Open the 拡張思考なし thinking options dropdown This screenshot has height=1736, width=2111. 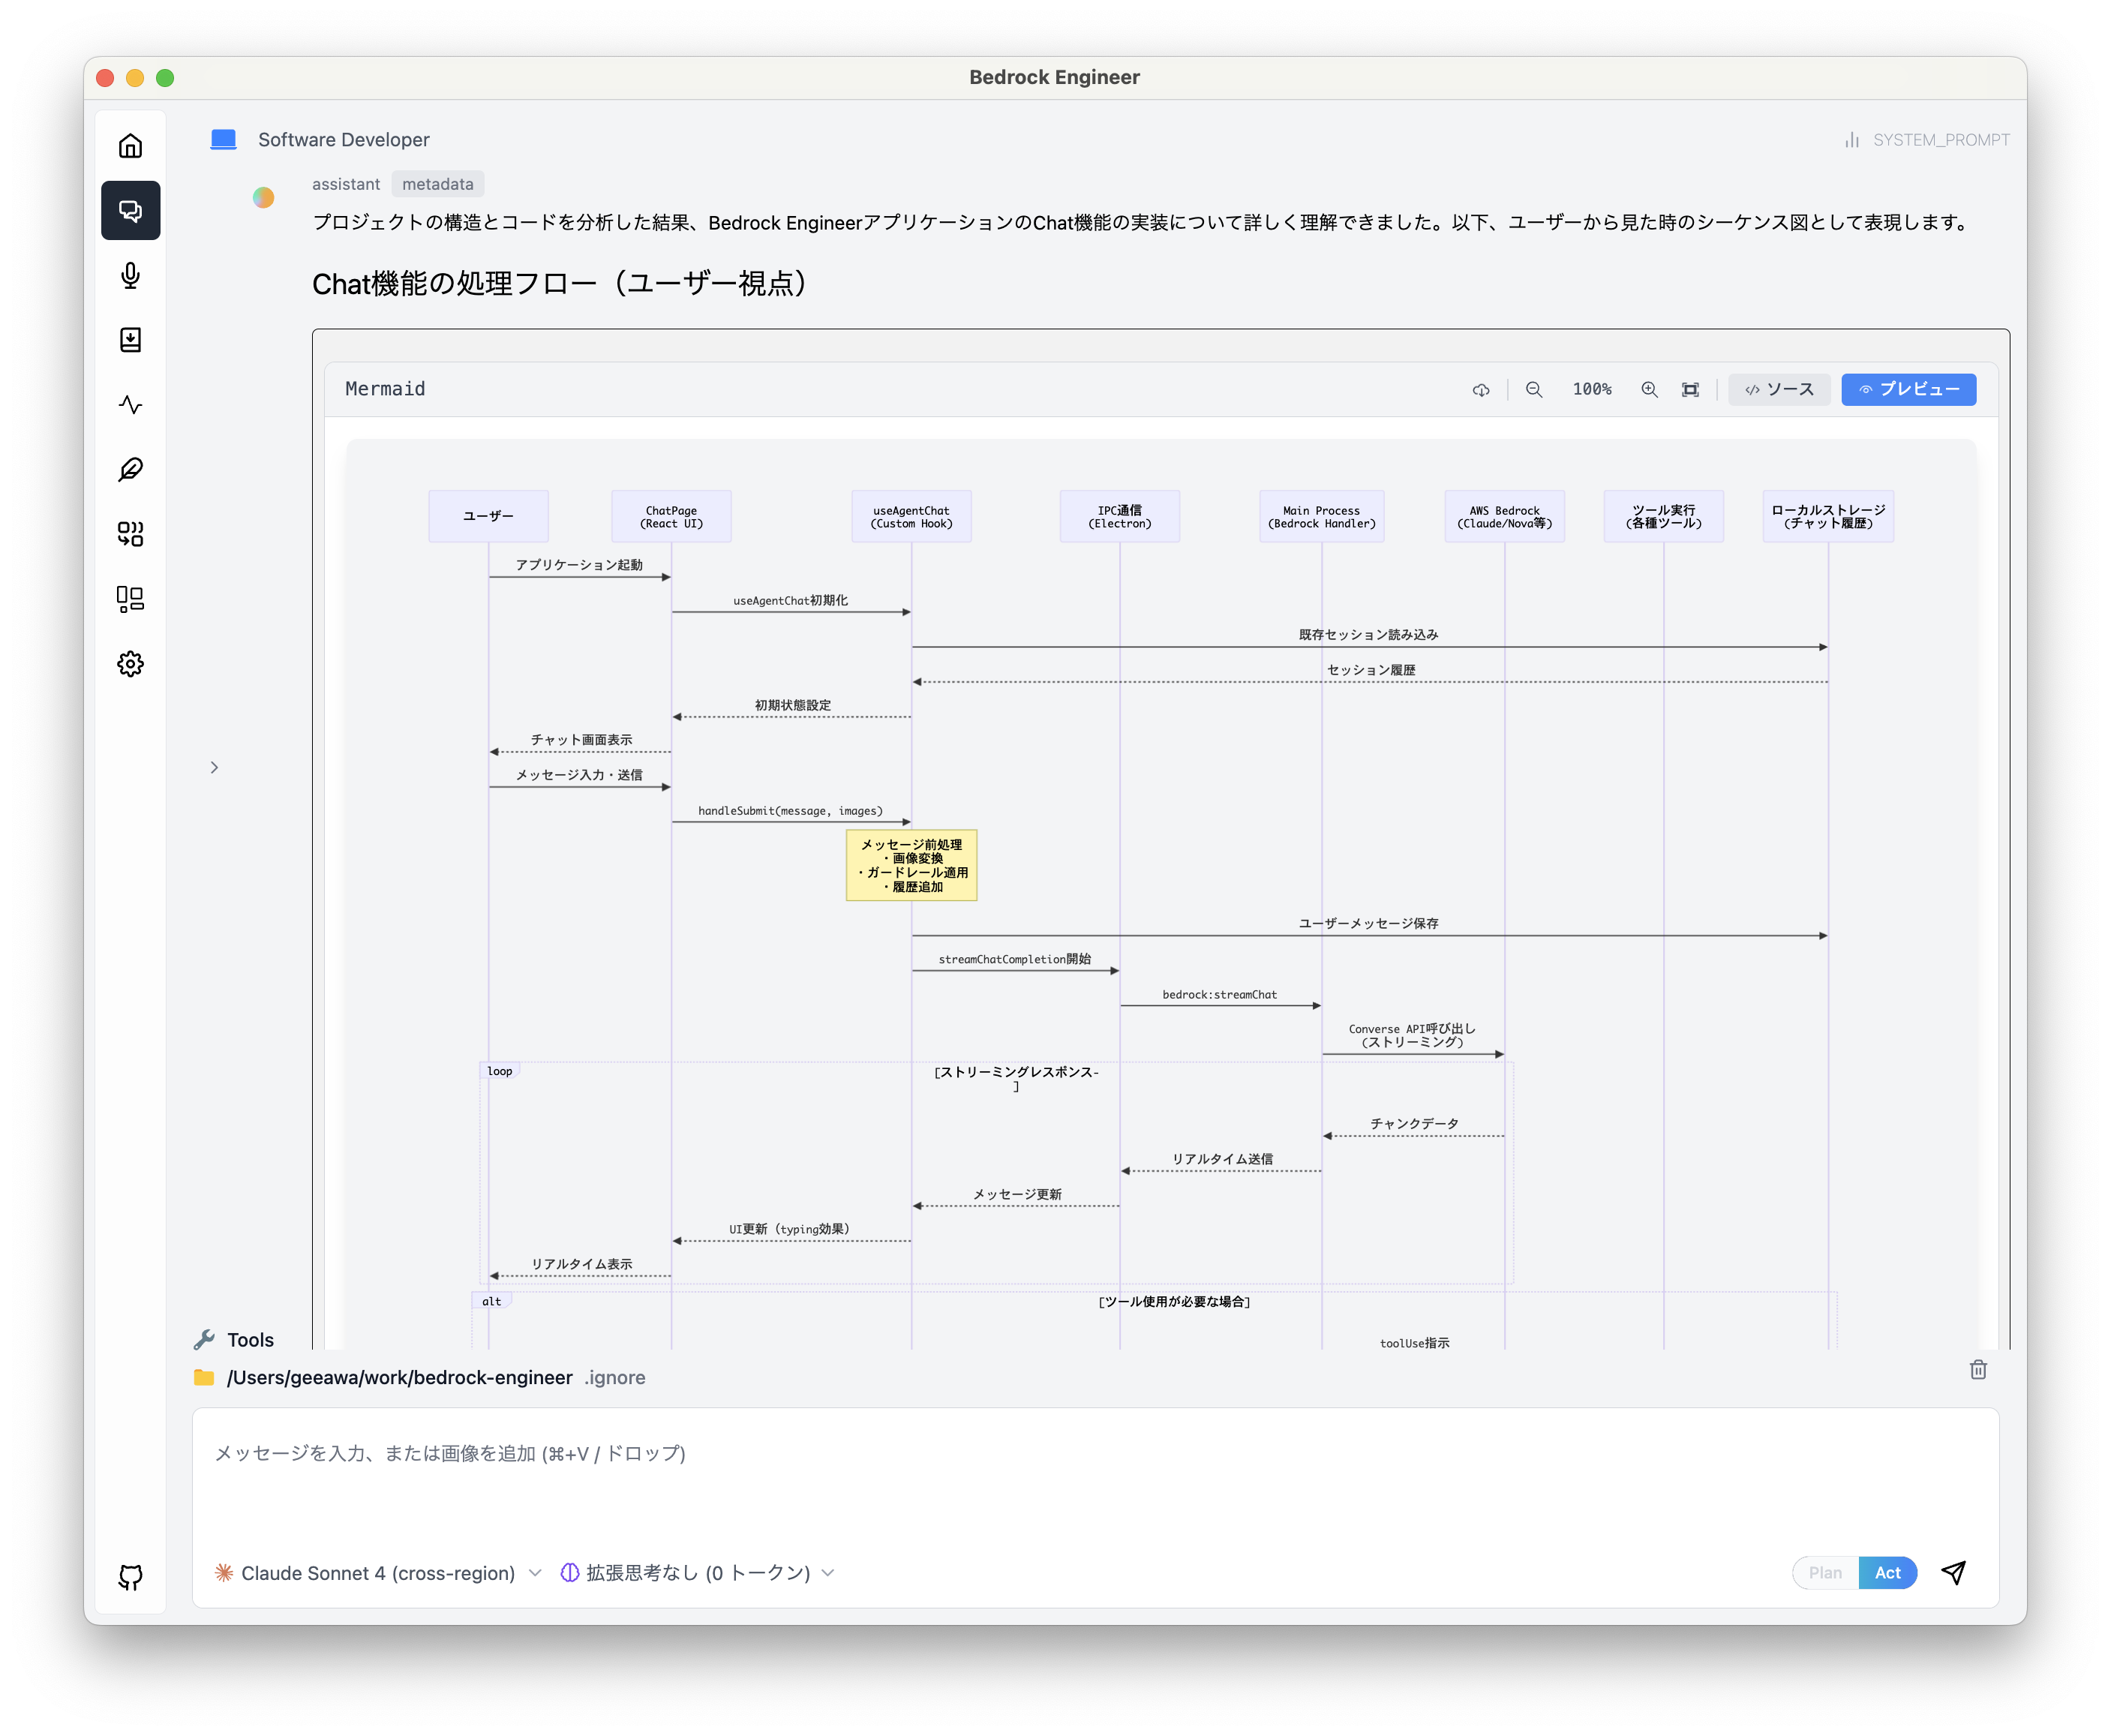697,1572
